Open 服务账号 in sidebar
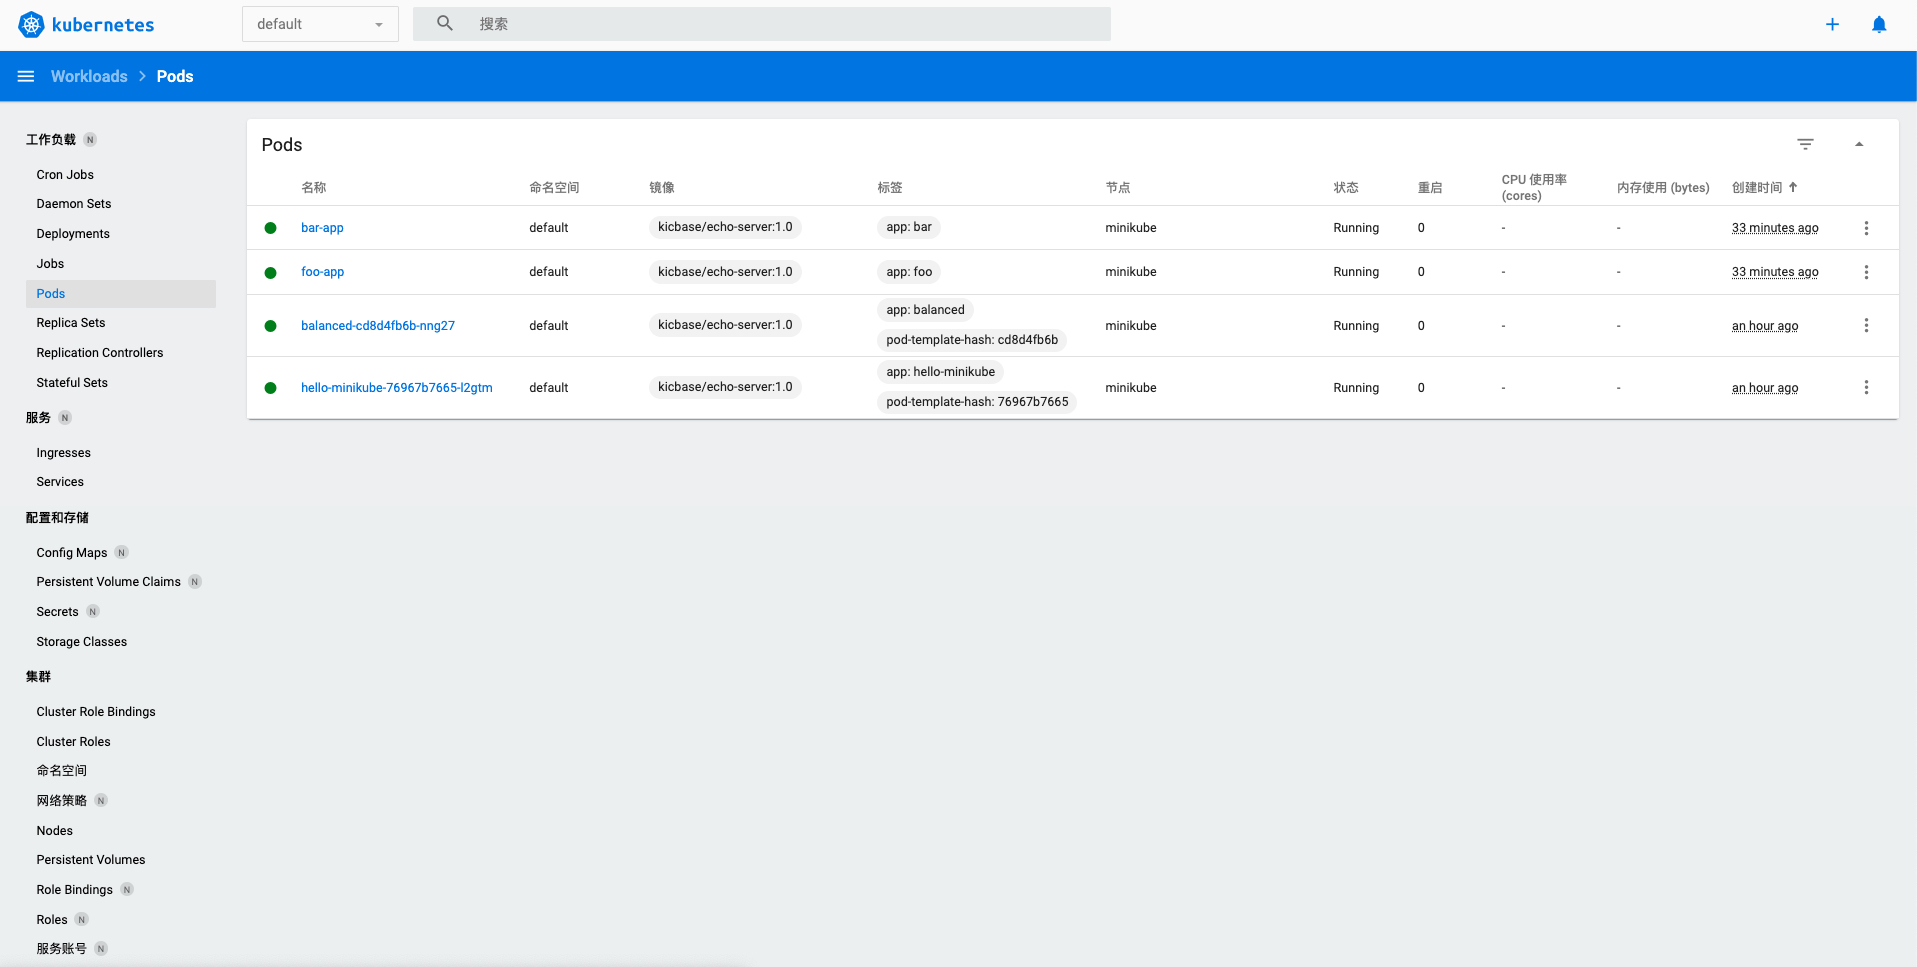This screenshot has height=967, width=1917. pos(62,949)
